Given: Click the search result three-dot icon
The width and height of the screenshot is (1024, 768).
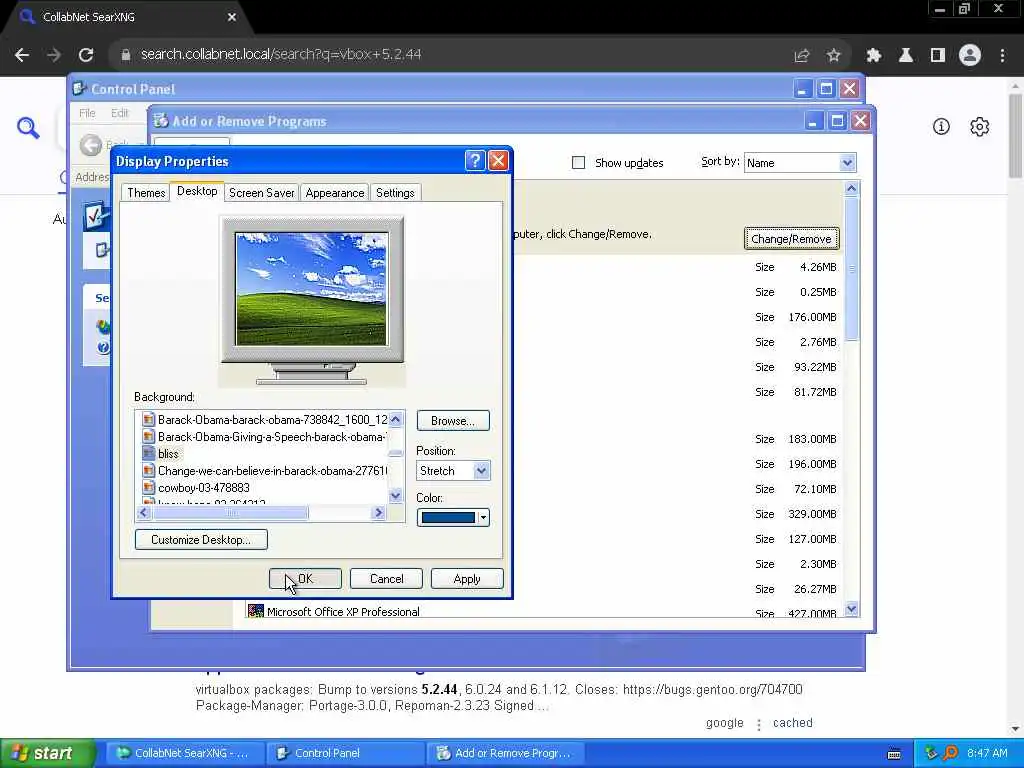Looking at the screenshot, I should coord(758,724).
